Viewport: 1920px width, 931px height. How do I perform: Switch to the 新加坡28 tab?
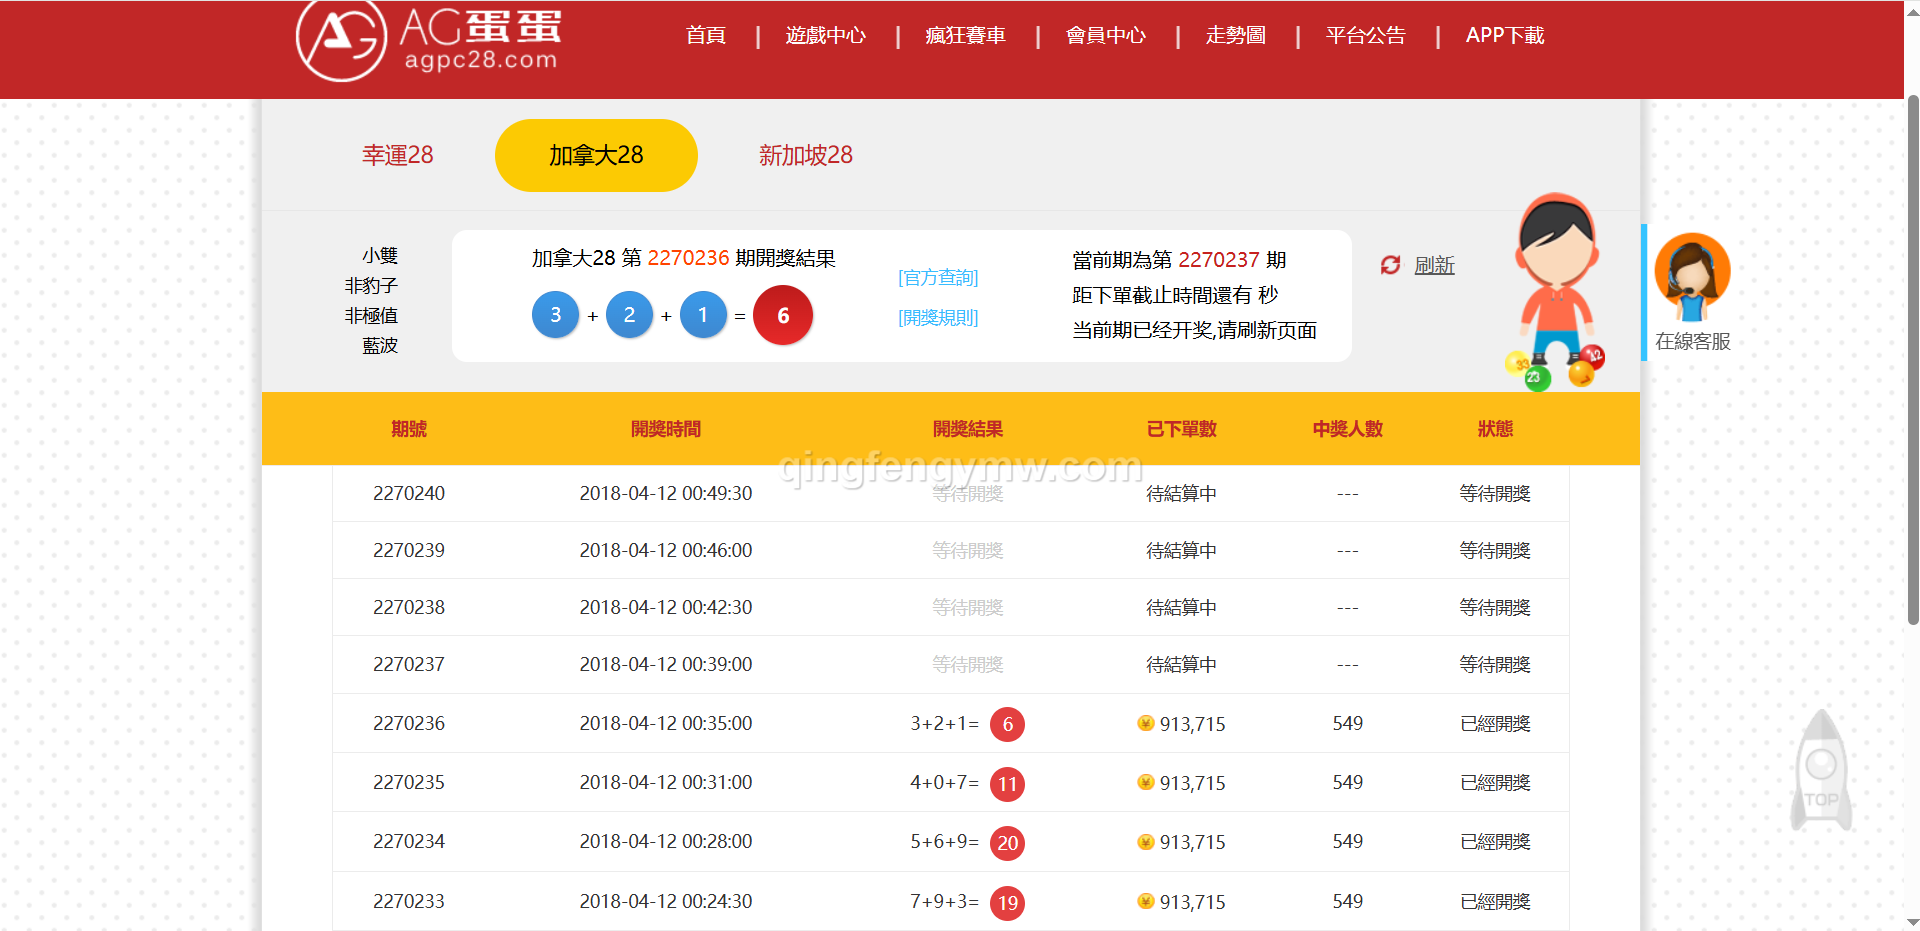point(805,155)
